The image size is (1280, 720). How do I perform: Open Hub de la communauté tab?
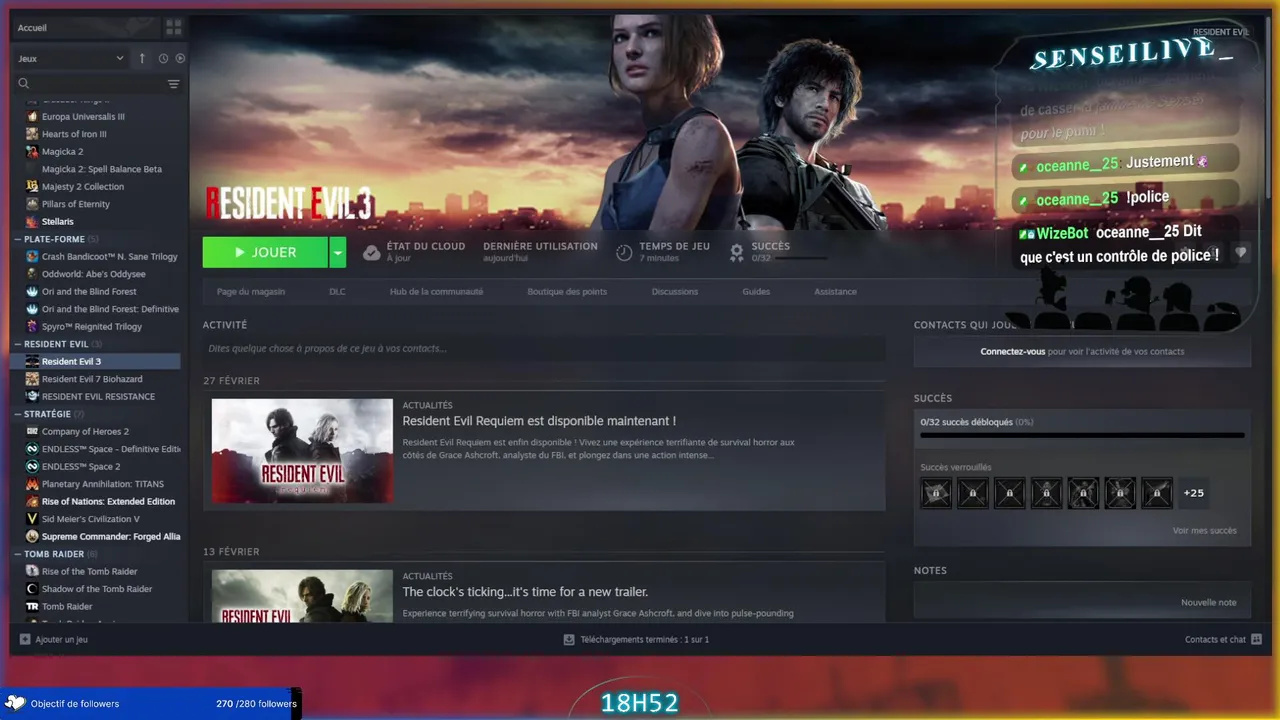click(436, 292)
